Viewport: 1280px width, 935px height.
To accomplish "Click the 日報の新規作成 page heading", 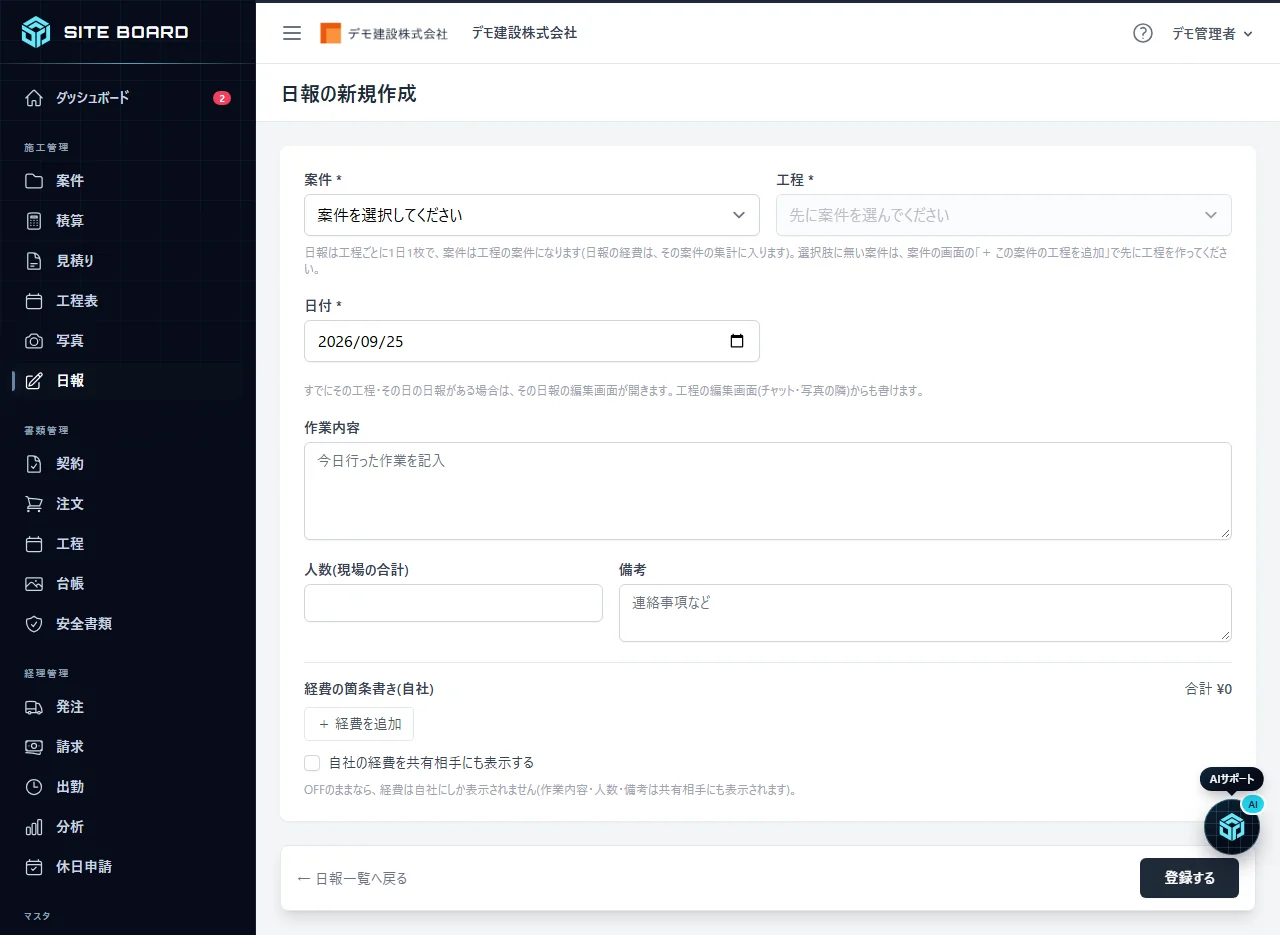I will coord(349,94).
